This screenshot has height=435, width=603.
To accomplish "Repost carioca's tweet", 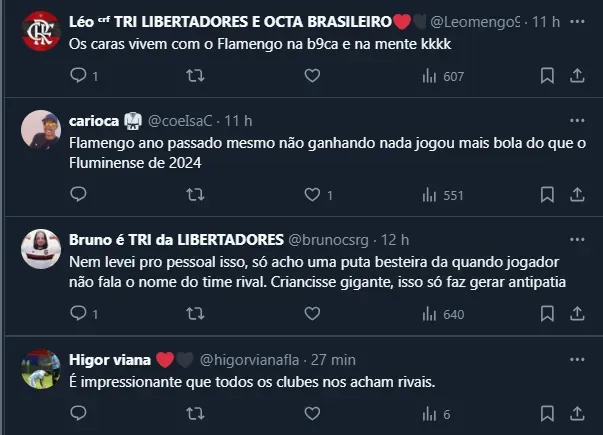I will point(195,195).
